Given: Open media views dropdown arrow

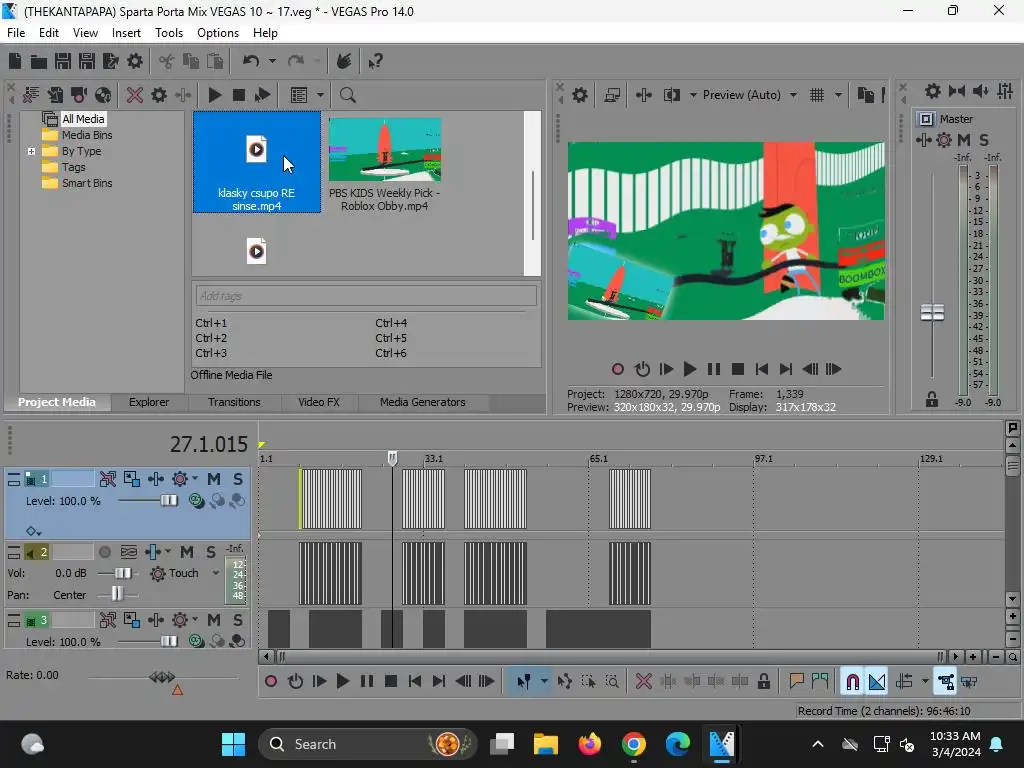Looking at the screenshot, I should 320,95.
